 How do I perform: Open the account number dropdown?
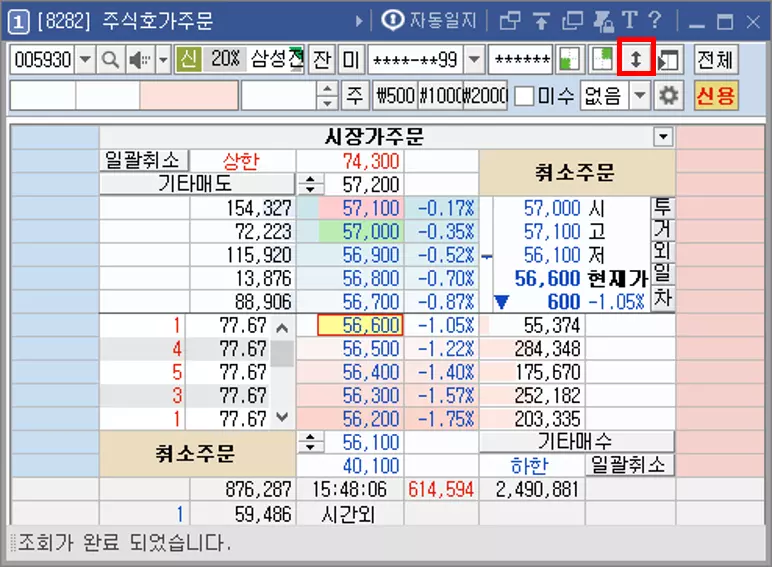coord(475,60)
